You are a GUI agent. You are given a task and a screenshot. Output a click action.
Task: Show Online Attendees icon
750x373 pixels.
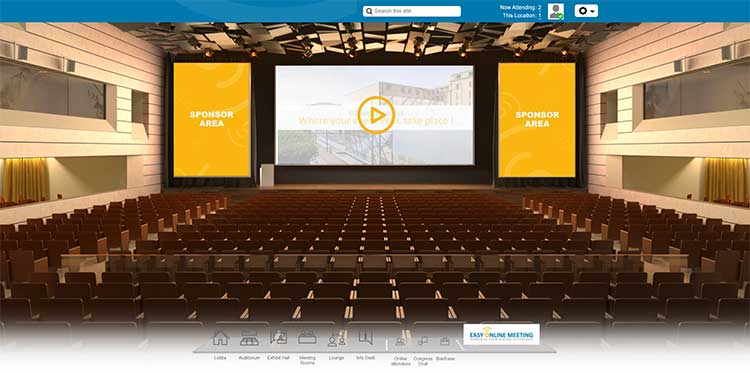tap(400, 341)
